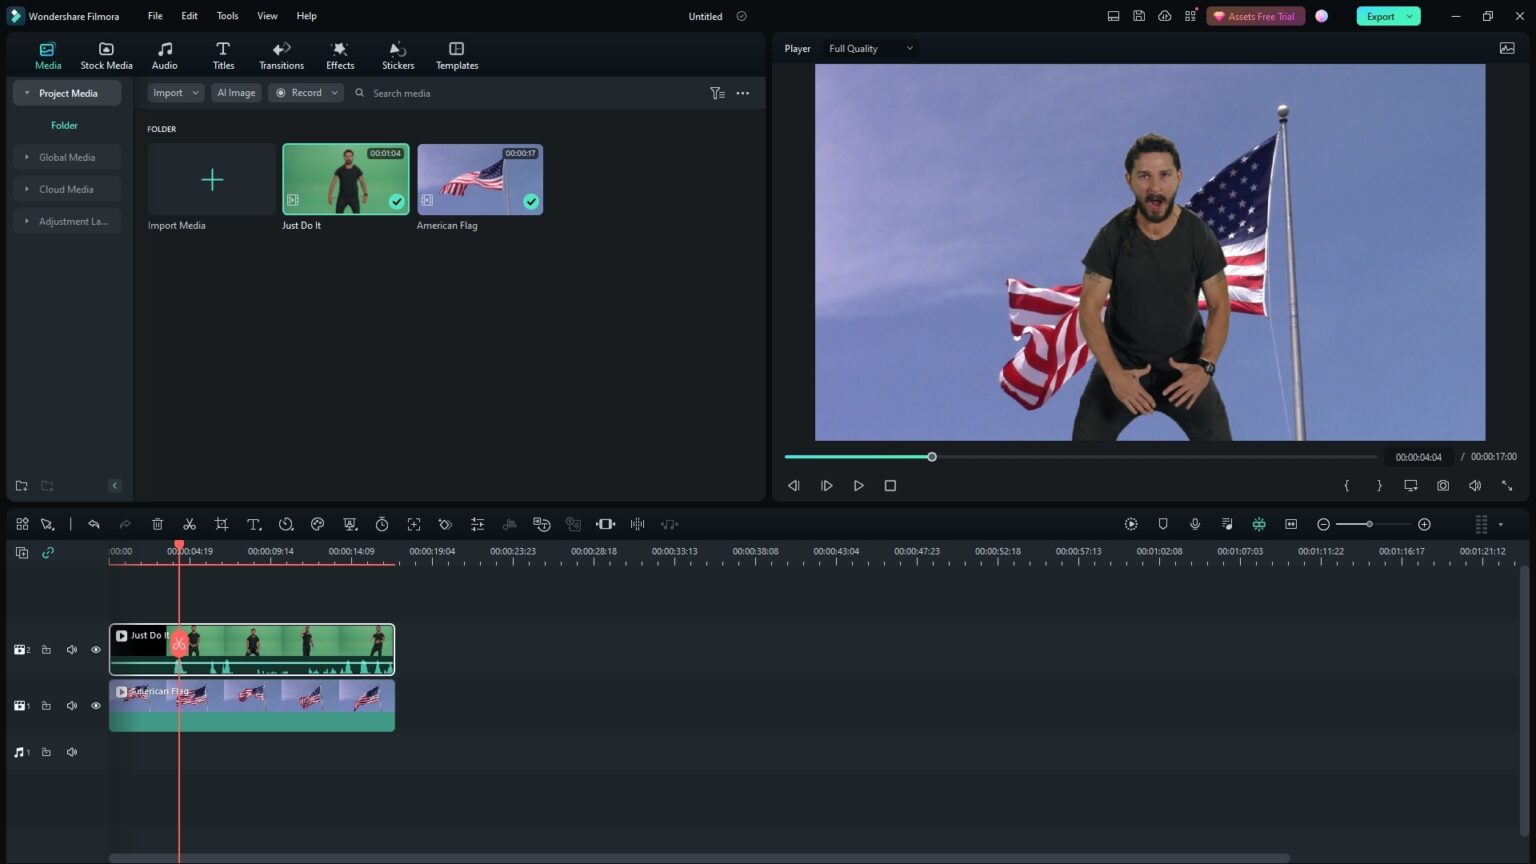Click the add track icon above track headers
1536x864 pixels.
(x=22, y=552)
